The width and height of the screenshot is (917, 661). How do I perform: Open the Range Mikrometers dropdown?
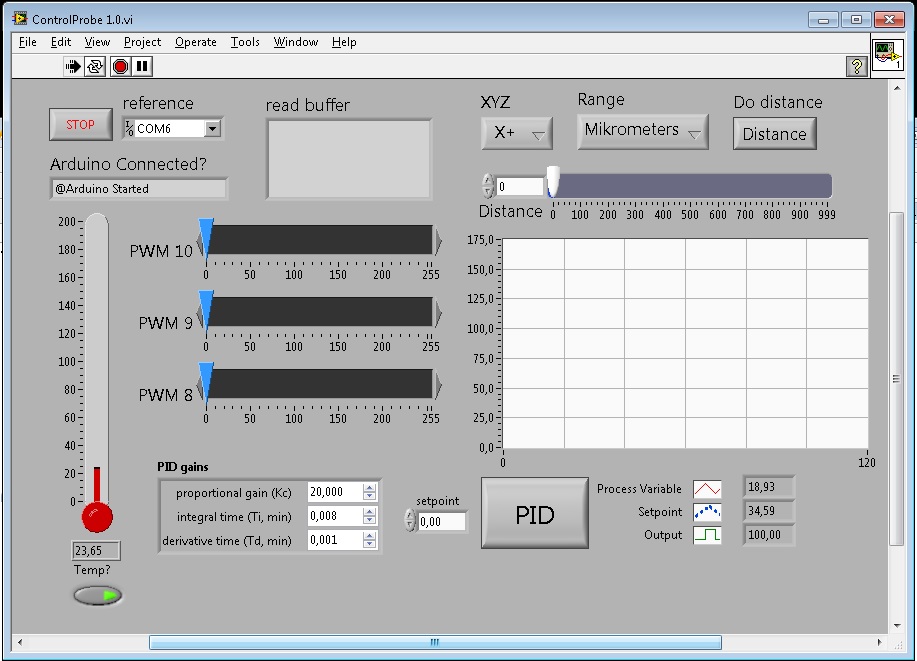643,131
